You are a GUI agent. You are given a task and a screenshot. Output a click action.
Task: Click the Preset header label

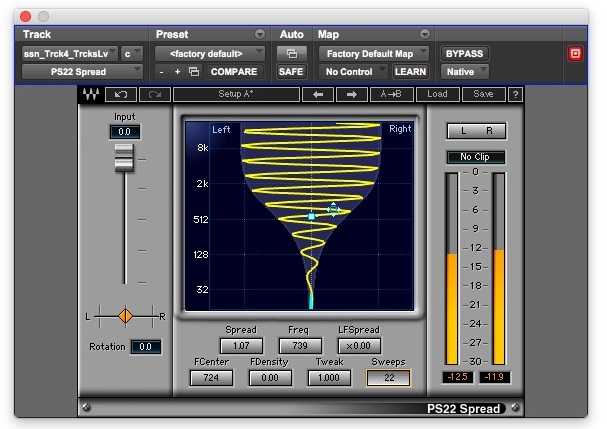coord(172,34)
